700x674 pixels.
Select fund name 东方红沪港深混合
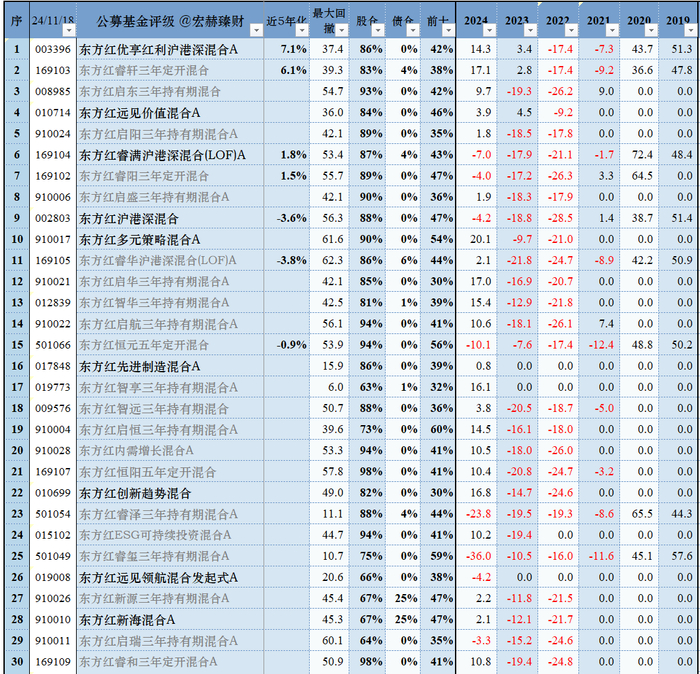point(129,219)
